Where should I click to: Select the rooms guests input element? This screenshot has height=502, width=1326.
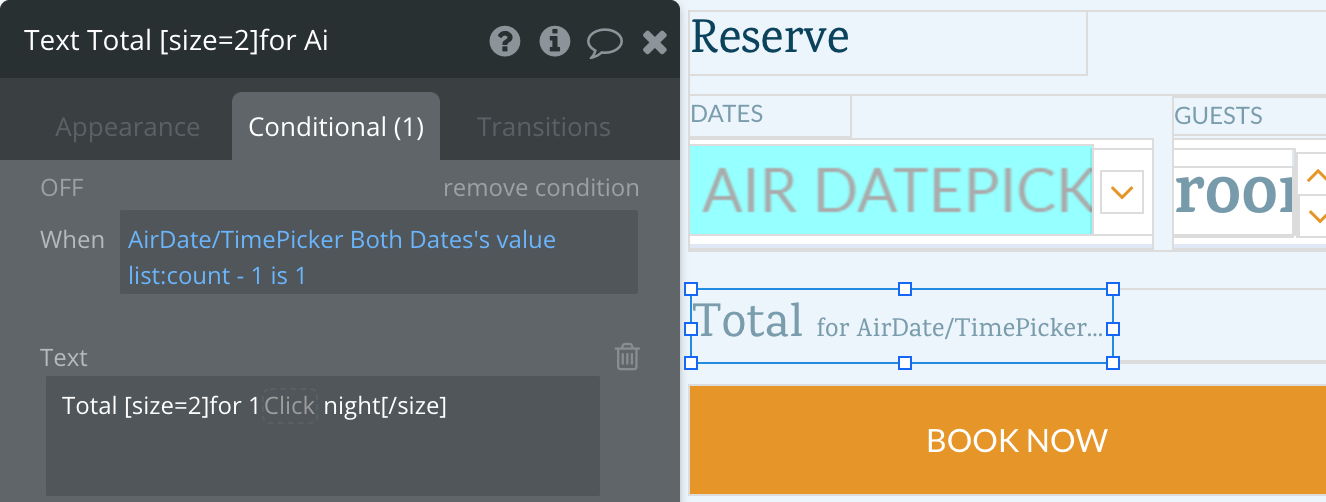pyautogui.click(x=1234, y=193)
